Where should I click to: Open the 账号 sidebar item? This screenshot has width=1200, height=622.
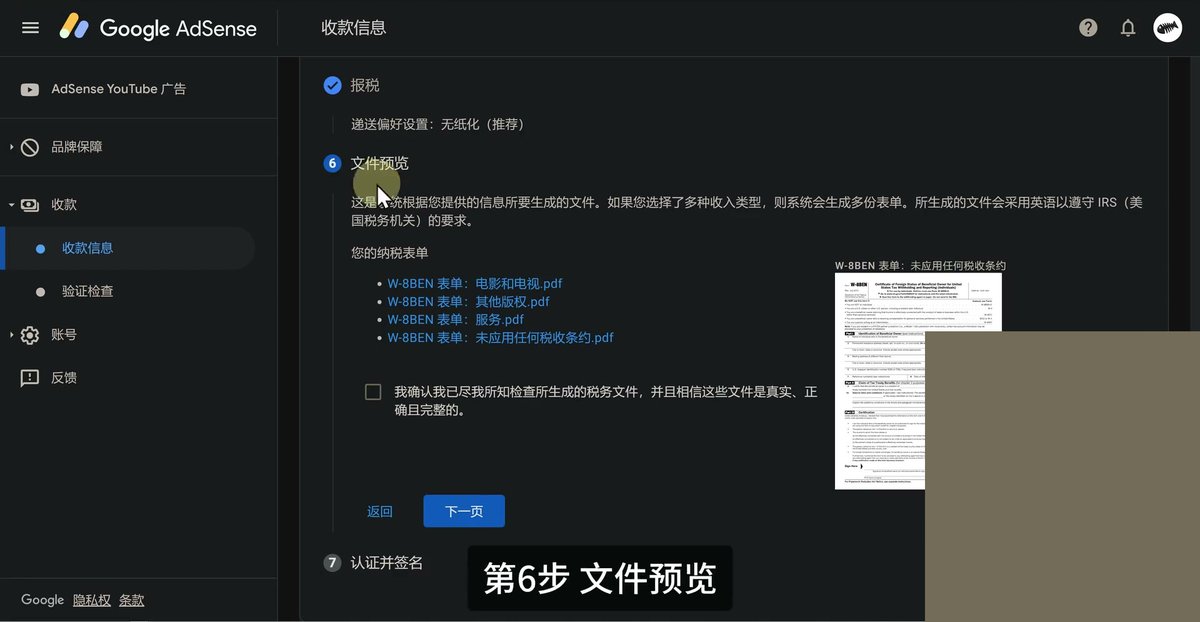64,335
